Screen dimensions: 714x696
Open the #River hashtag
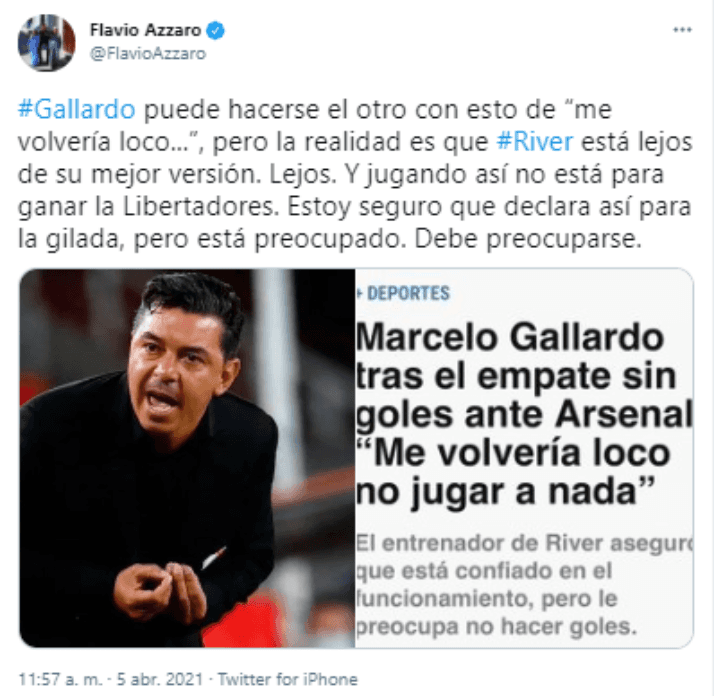coord(534,142)
